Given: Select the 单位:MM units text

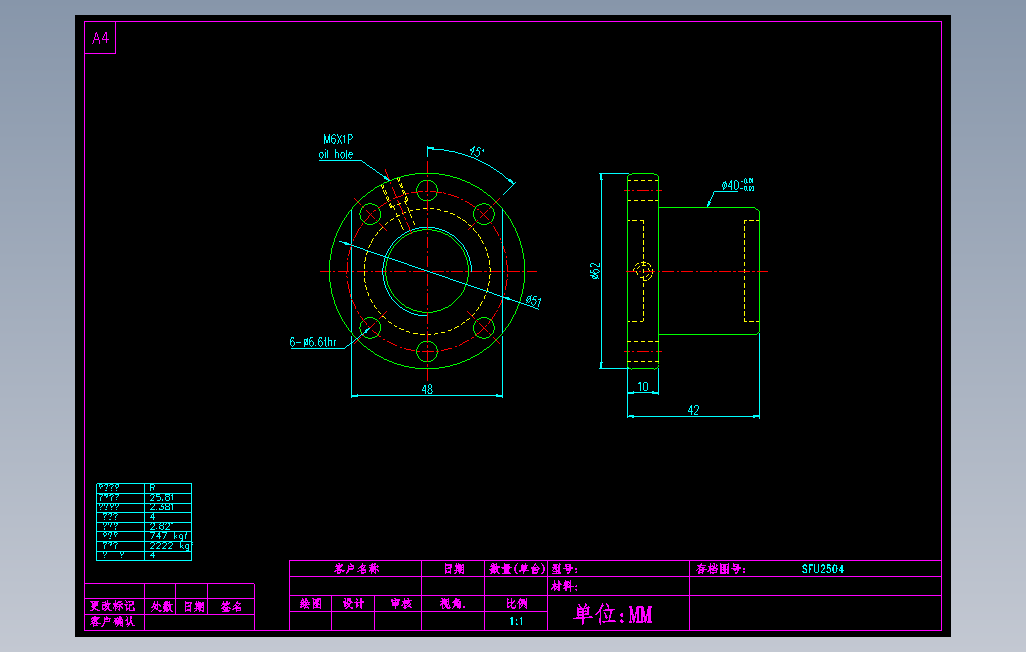Looking at the screenshot, I should pyautogui.click(x=613, y=614).
